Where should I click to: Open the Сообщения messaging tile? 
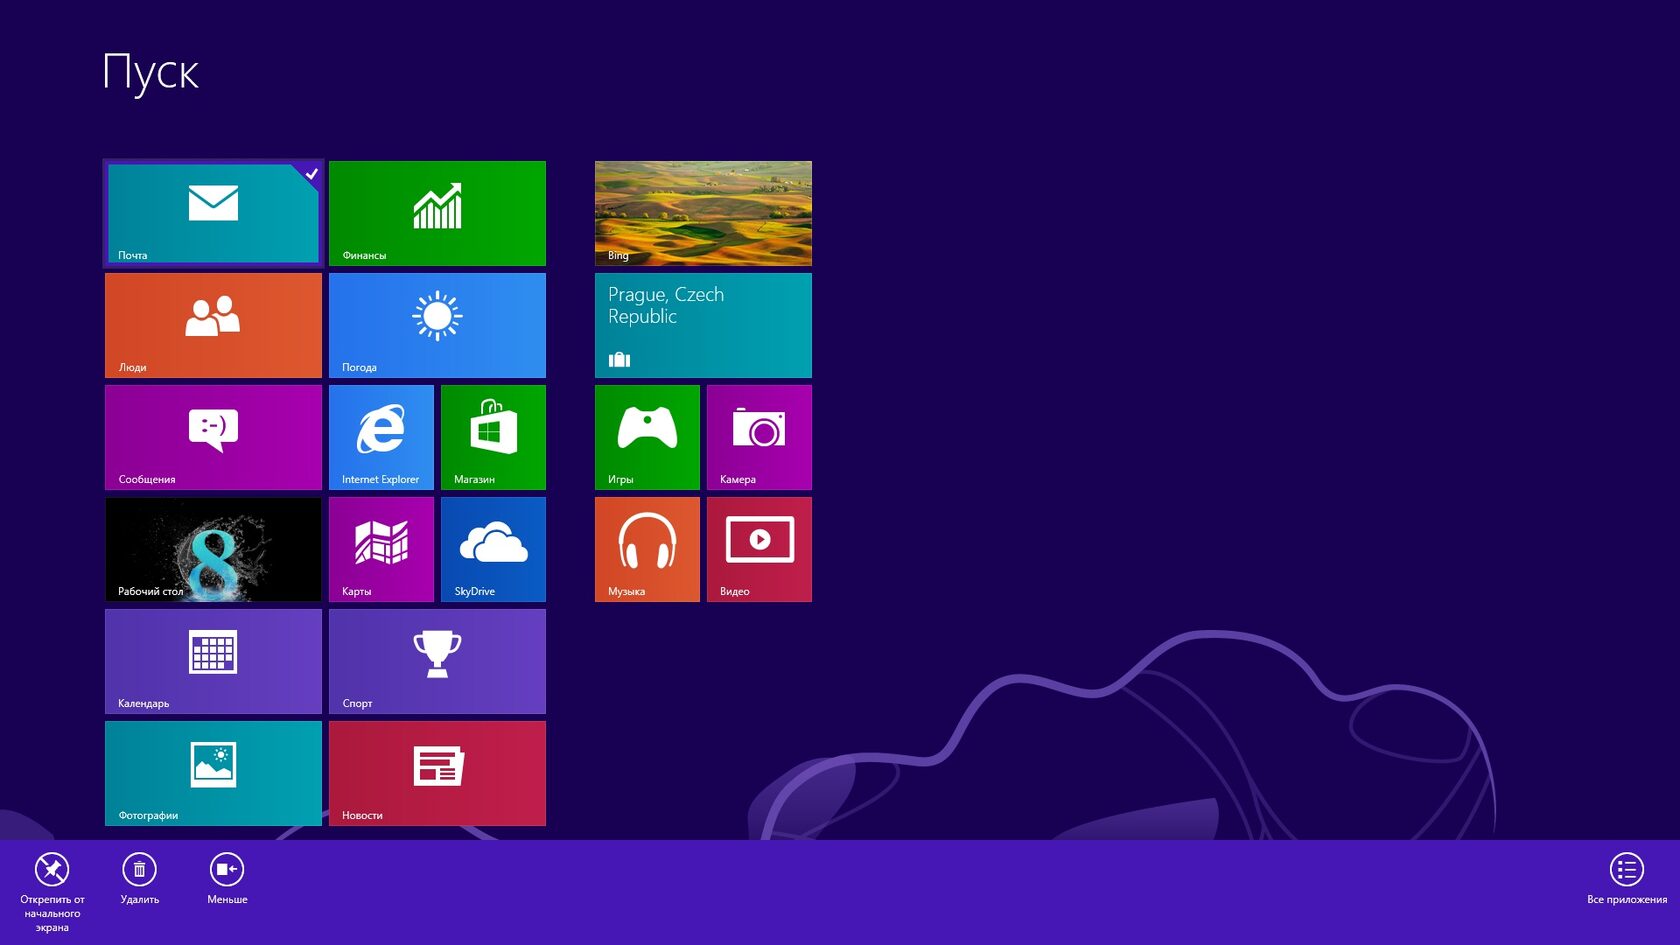[213, 437]
